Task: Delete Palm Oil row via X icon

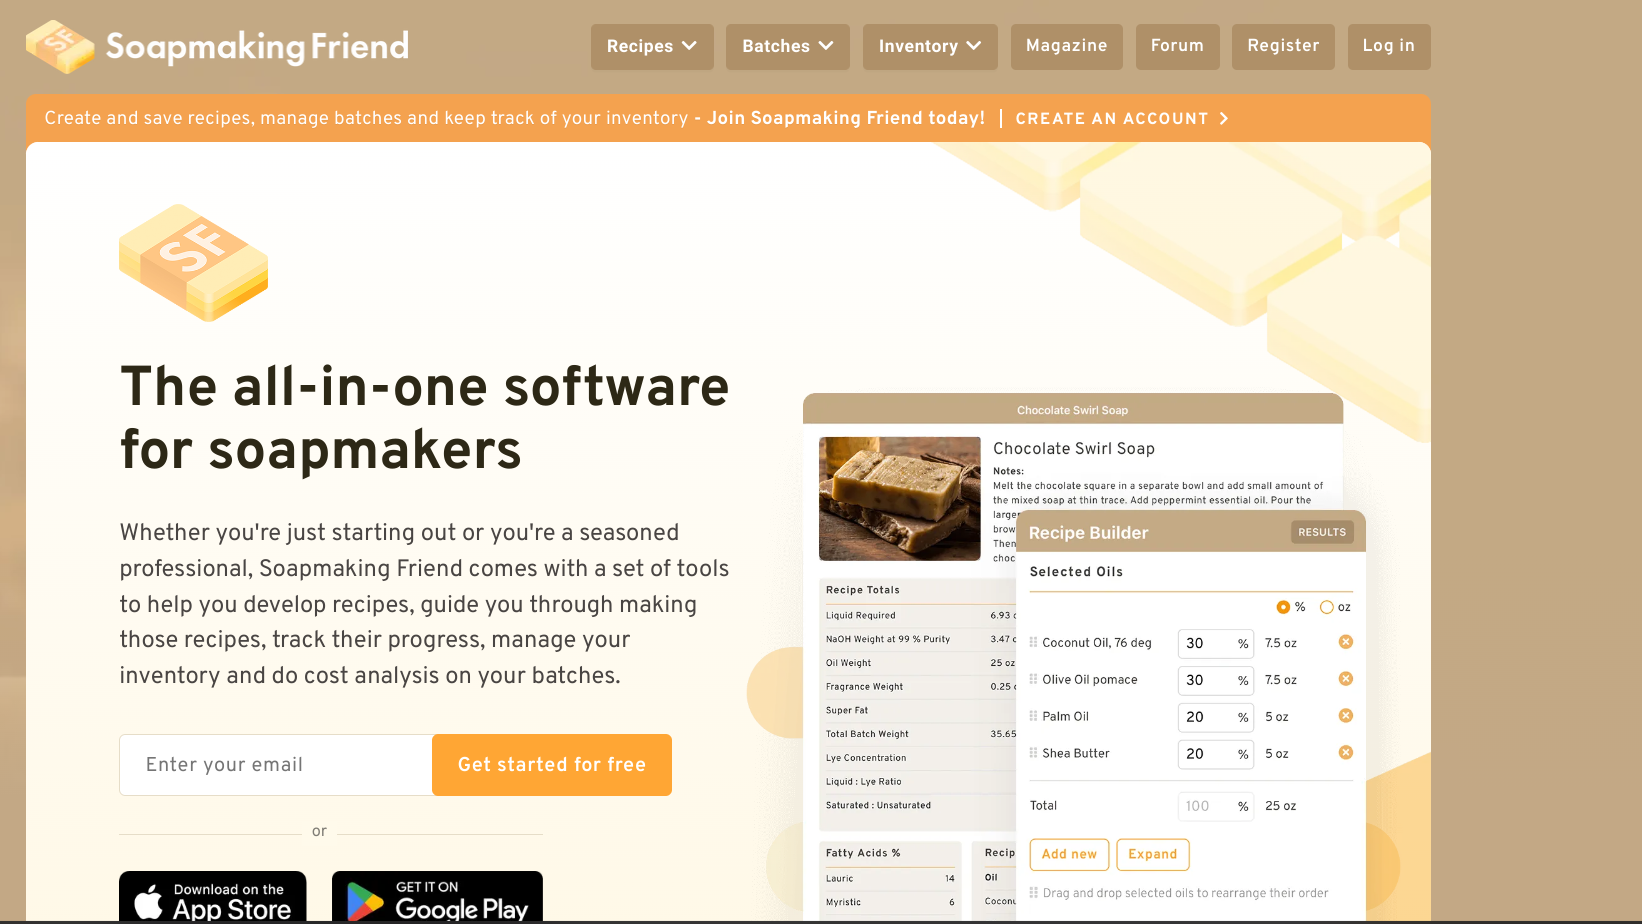Action: [1346, 716]
